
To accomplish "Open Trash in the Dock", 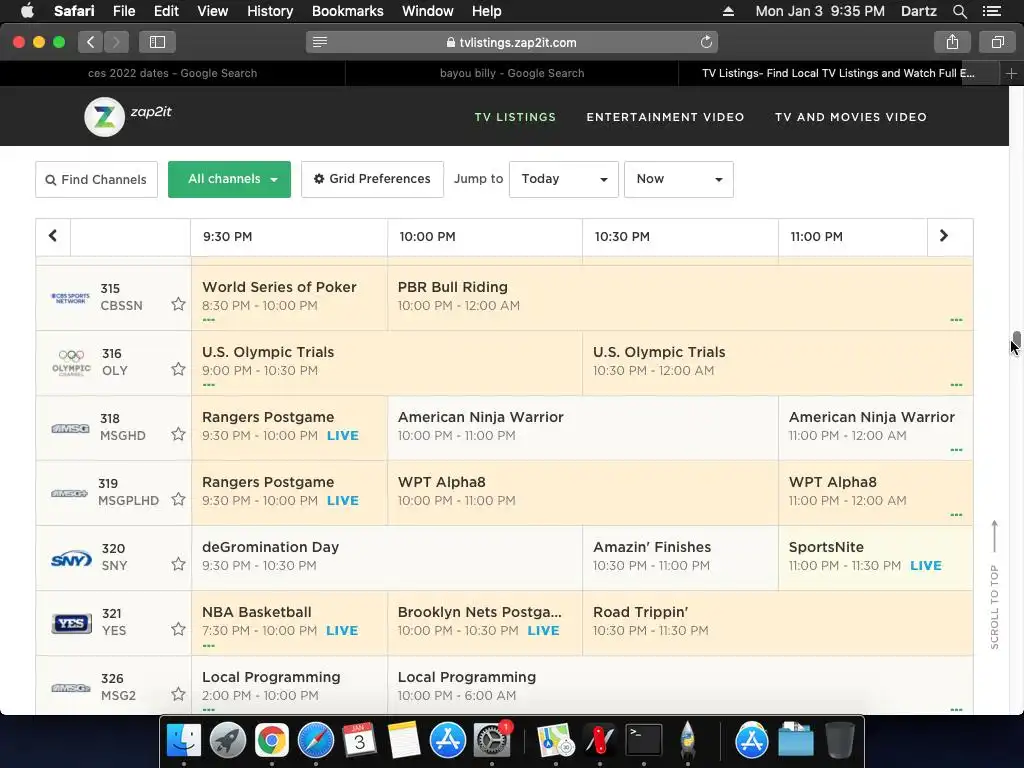I will [x=840, y=740].
